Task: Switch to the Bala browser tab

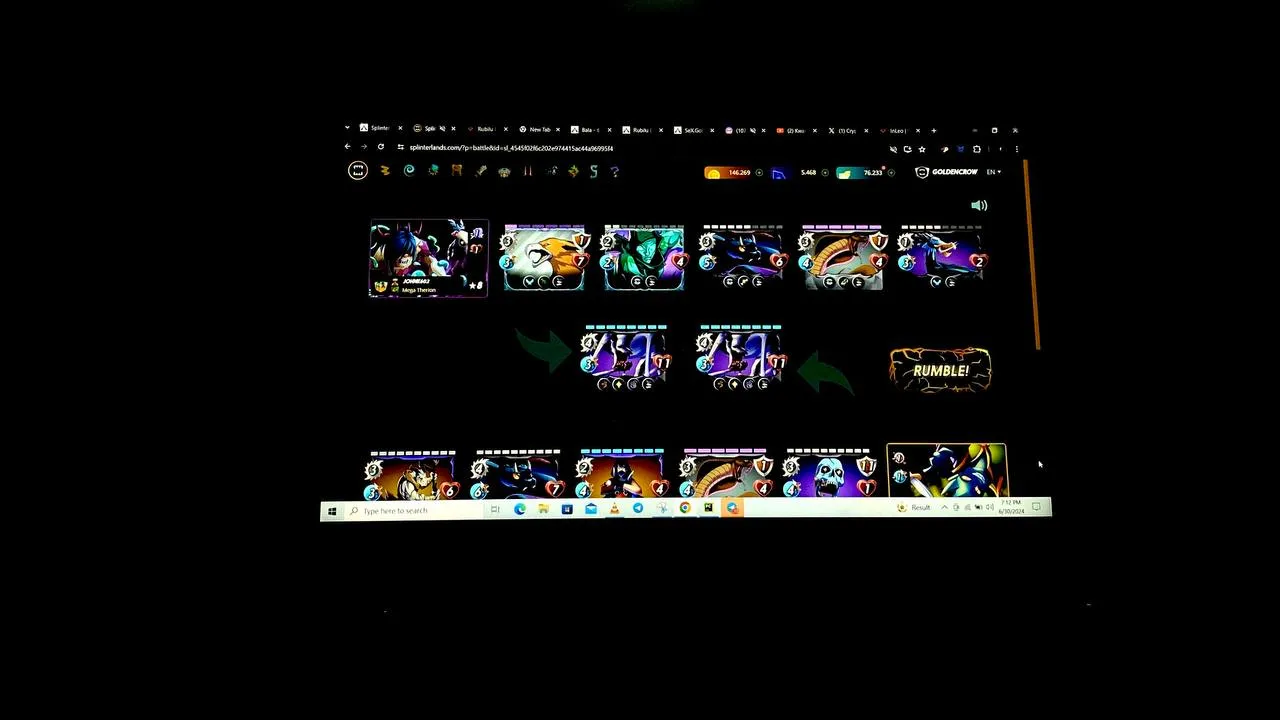Action: pos(589,130)
